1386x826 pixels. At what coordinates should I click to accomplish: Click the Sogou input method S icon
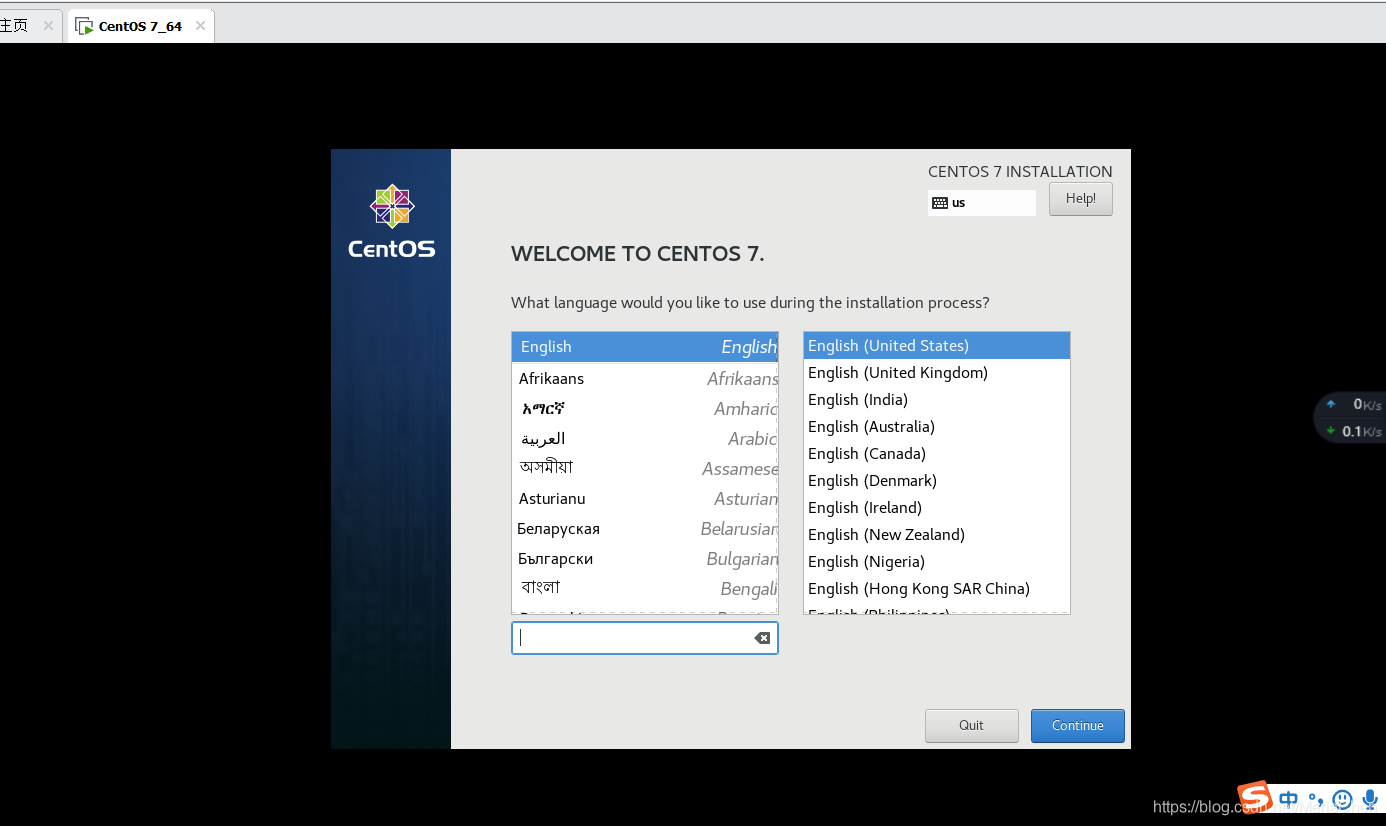click(1254, 797)
